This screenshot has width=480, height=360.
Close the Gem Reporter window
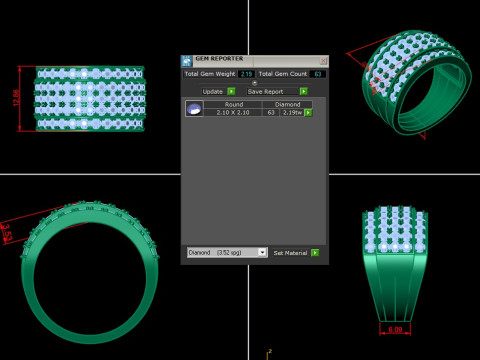(x=323, y=61)
